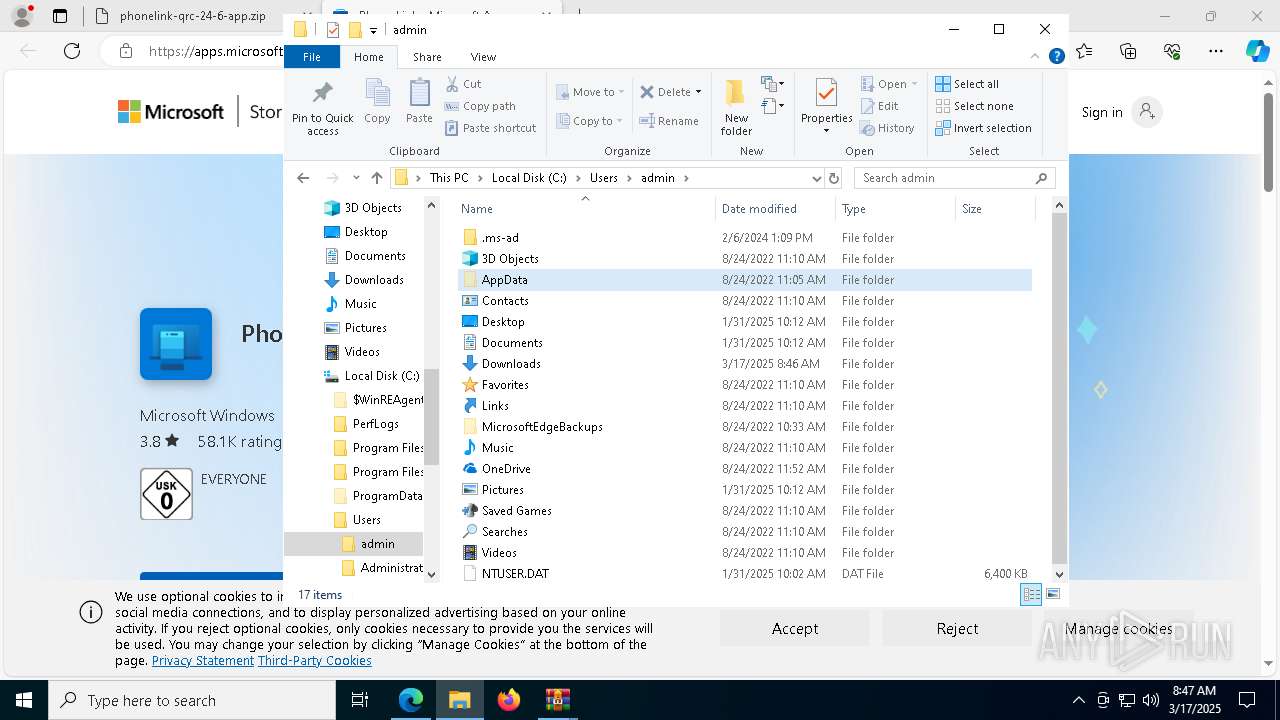Switch to the Share ribbon tab

click(427, 57)
